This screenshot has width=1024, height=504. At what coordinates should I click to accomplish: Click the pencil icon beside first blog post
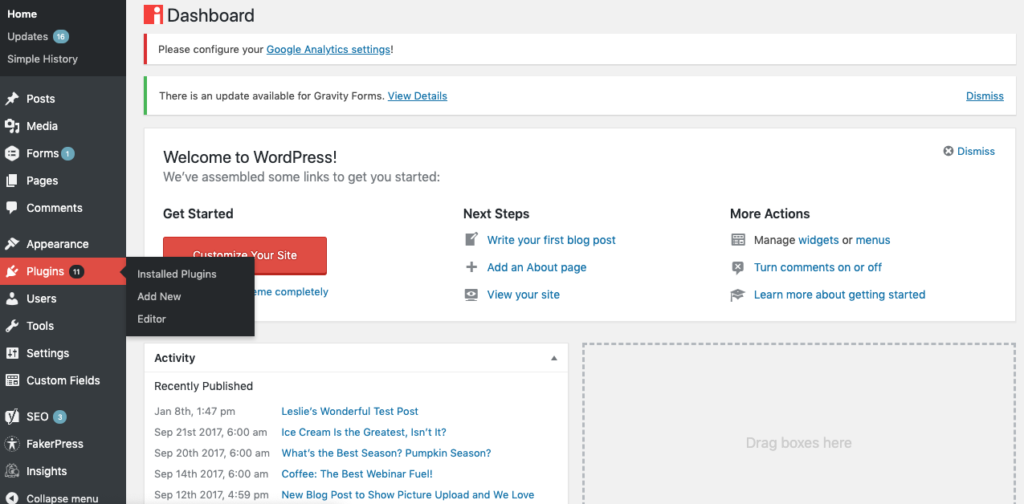tap(471, 240)
